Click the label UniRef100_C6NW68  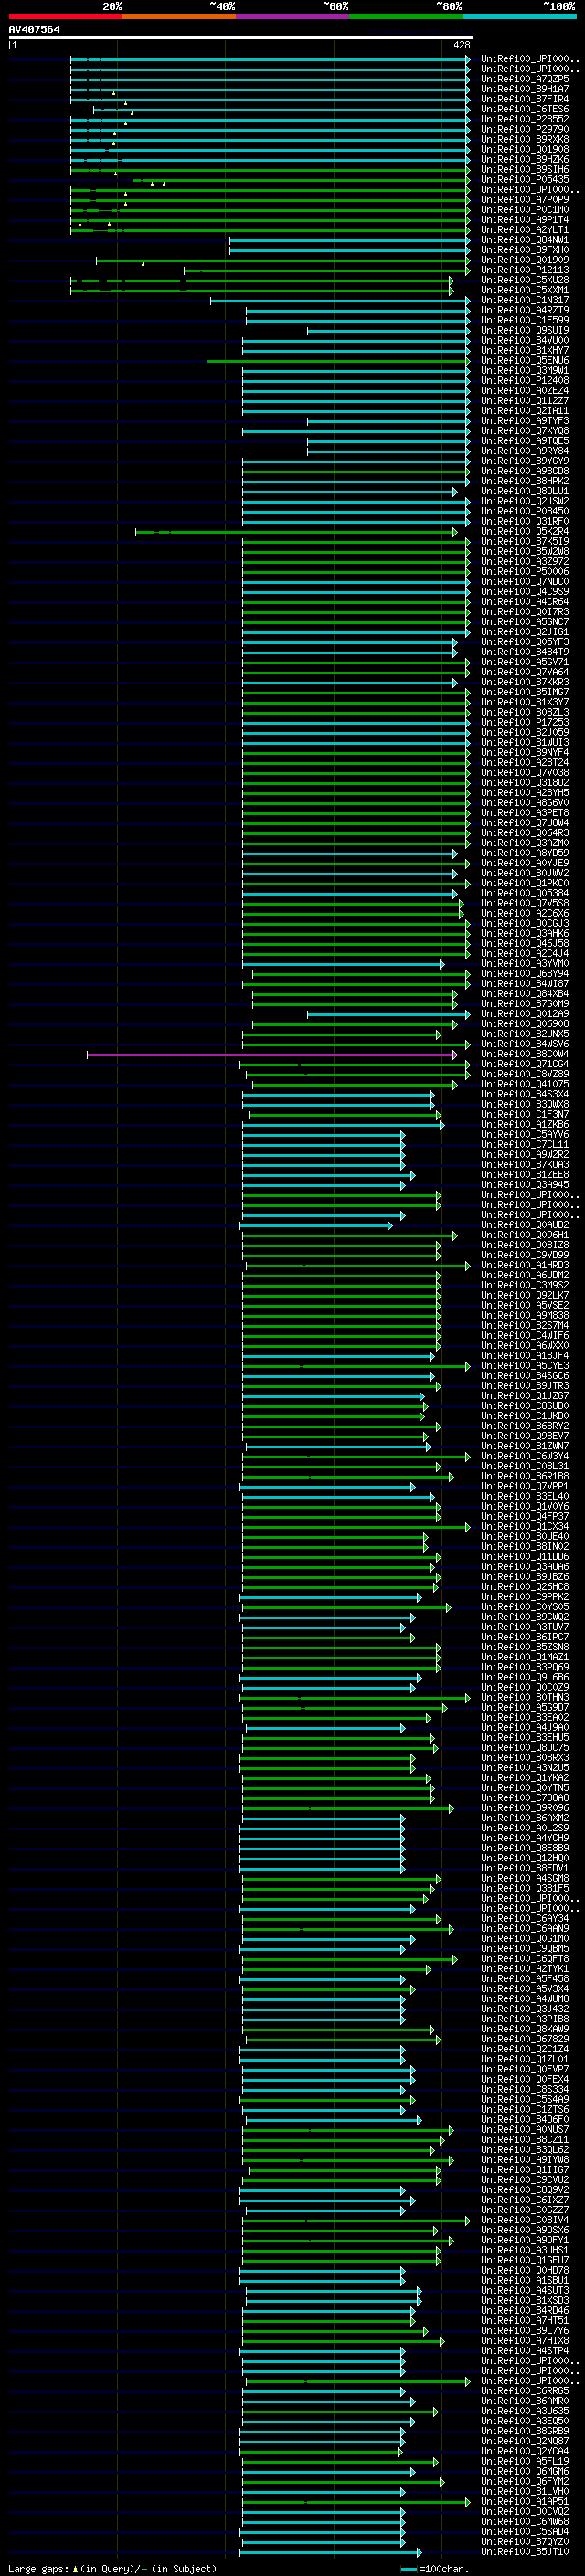(x=525, y=2521)
